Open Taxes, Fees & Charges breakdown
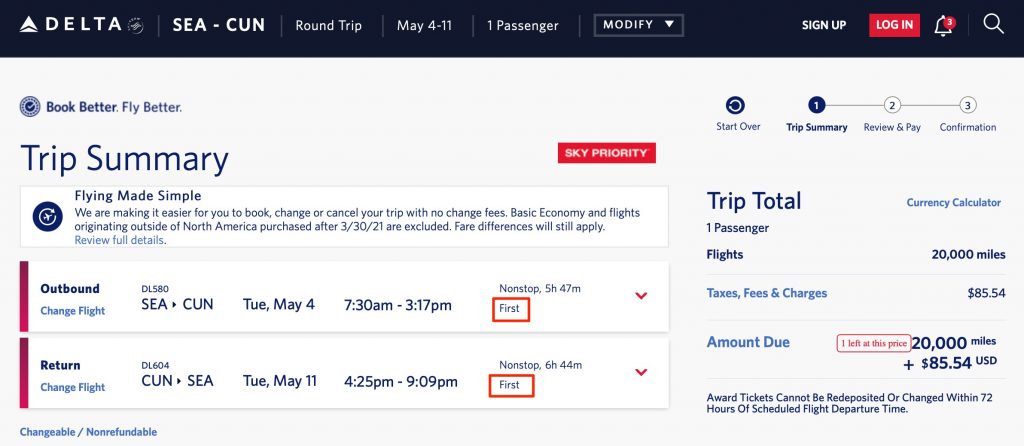Image resolution: width=1024 pixels, height=446 pixels. click(766, 293)
